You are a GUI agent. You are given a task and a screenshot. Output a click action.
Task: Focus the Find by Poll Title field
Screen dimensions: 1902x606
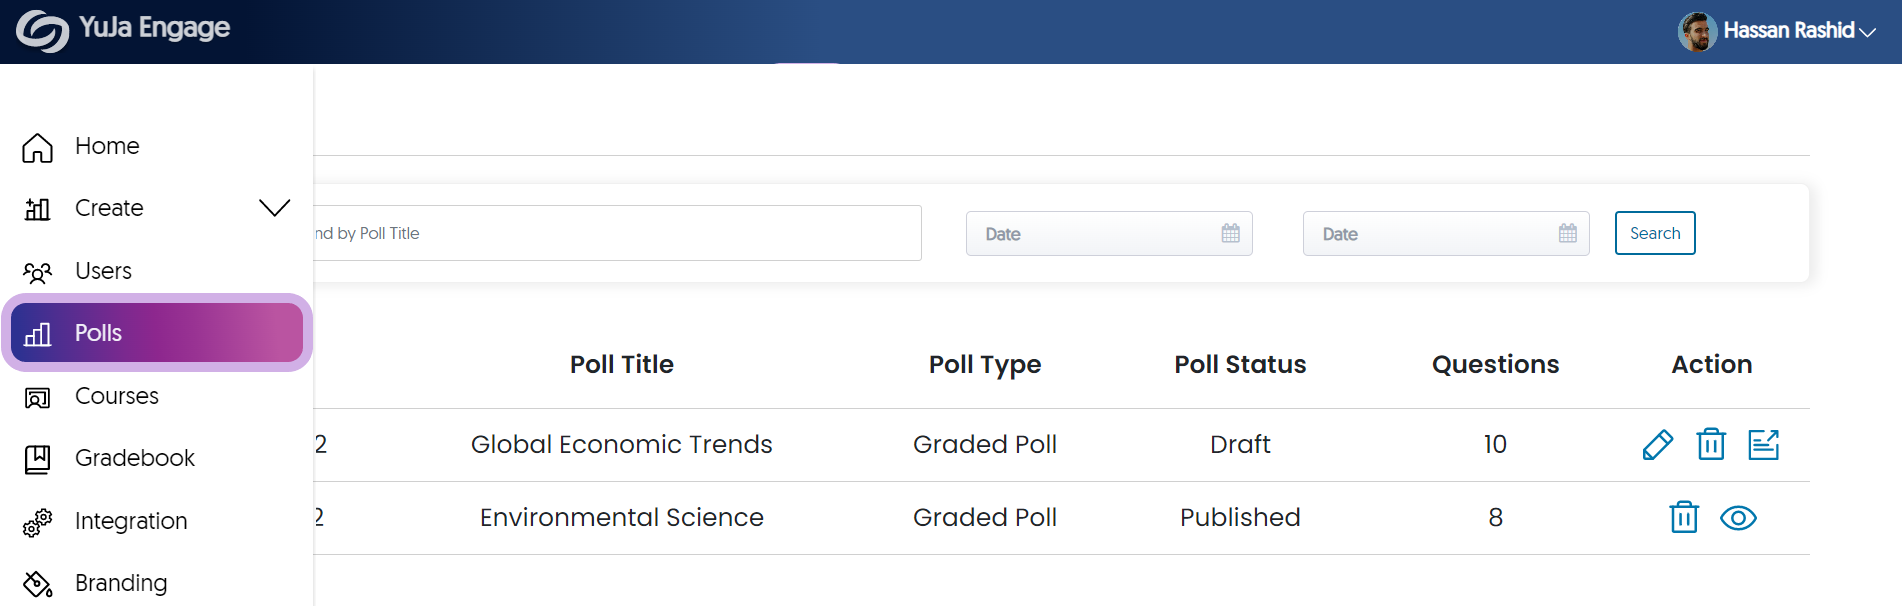[617, 233]
